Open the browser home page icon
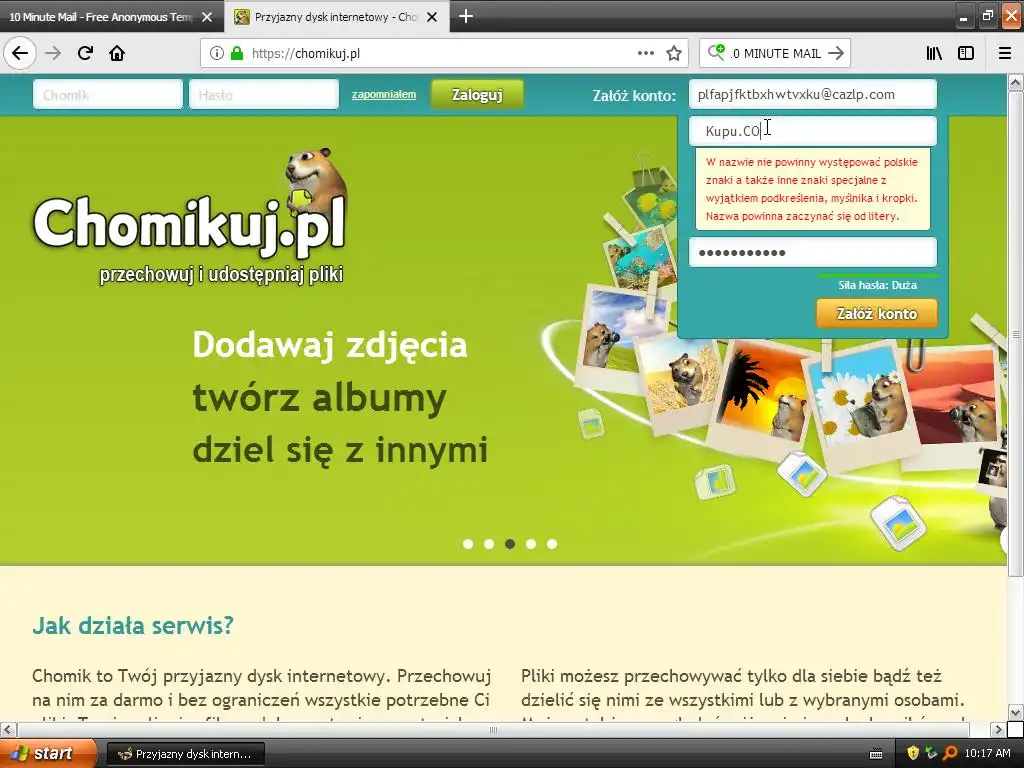This screenshot has height=768, width=1024. point(117,53)
